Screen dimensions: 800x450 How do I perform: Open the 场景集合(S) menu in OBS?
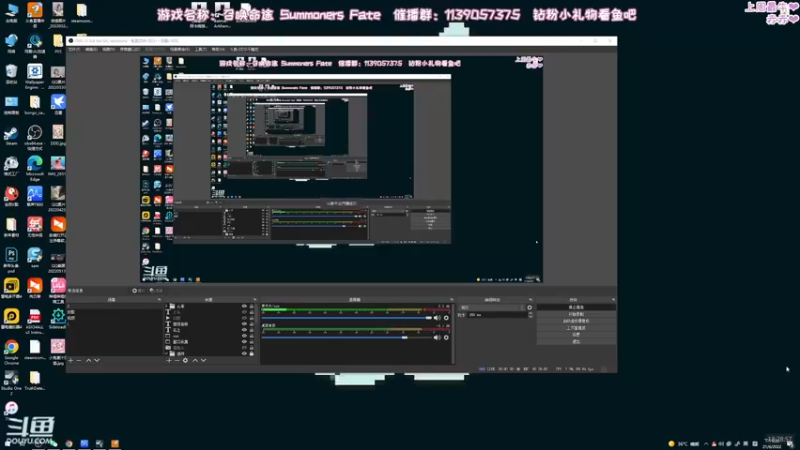tap(180, 49)
